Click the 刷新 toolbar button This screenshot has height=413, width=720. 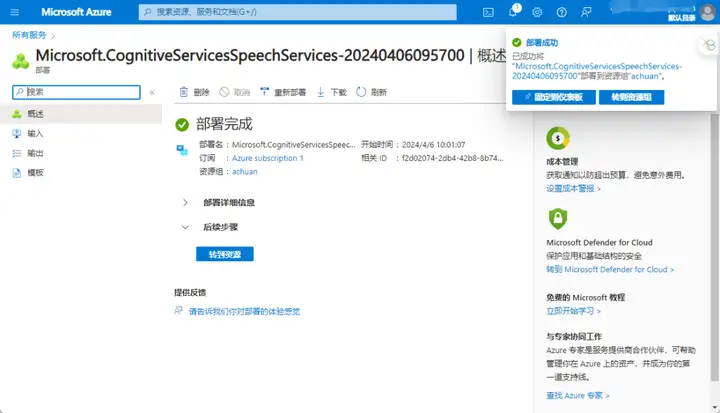click(371, 92)
